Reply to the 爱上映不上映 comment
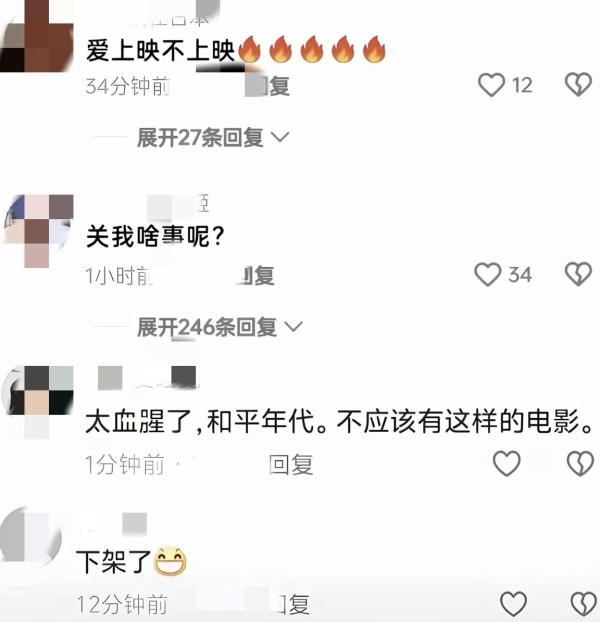 pos(274,86)
